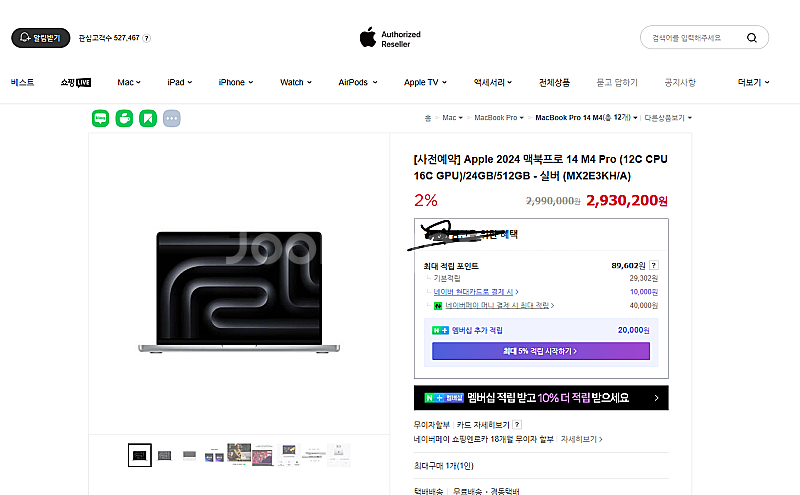
Task: Click the 멤버십 추가 적립 20,000원 value
Action: coord(633,330)
